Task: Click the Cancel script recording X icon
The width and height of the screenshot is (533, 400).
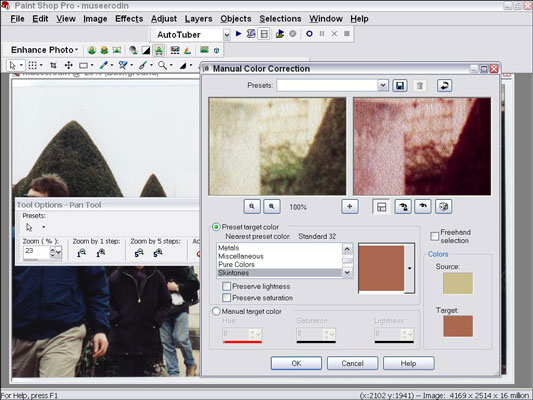Action: (x=334, y=34)
